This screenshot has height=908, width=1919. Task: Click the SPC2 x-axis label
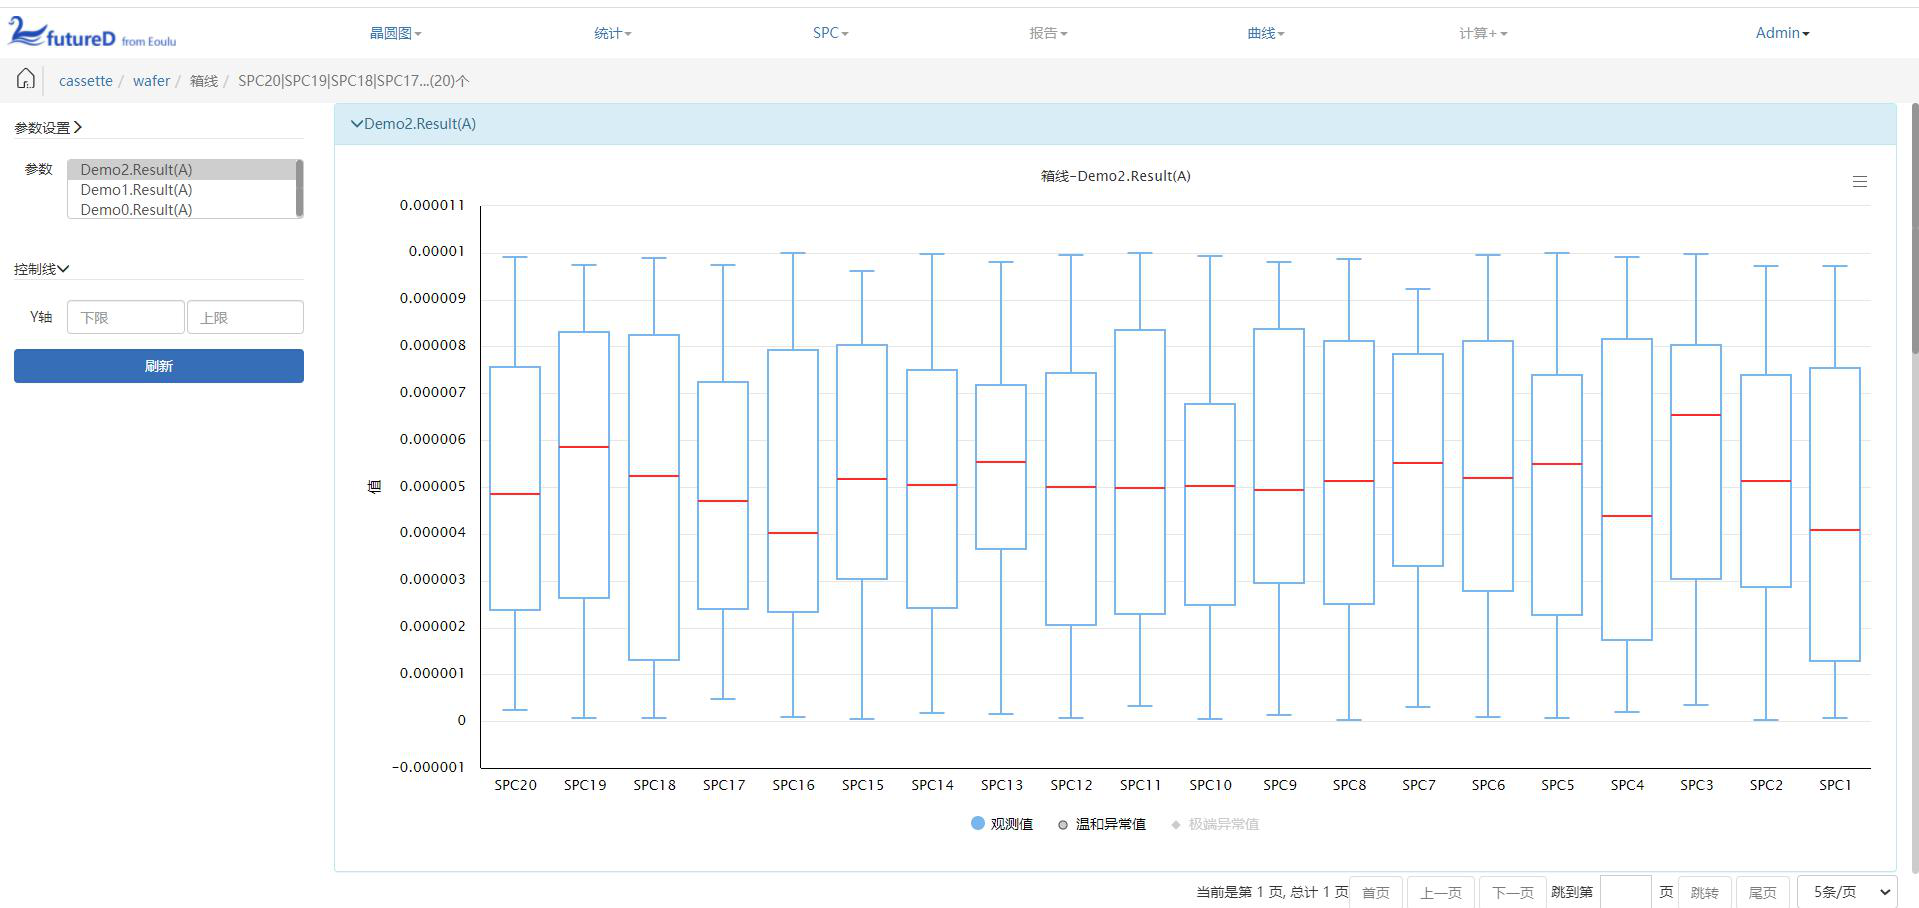point(1766,785)
